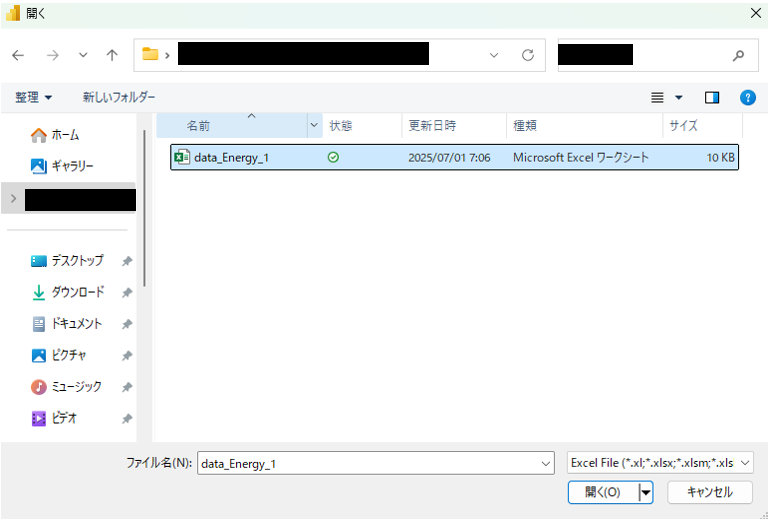This screenshot has height=520, width=770.
Task: Click the キャンセル button
Action: 710,492
